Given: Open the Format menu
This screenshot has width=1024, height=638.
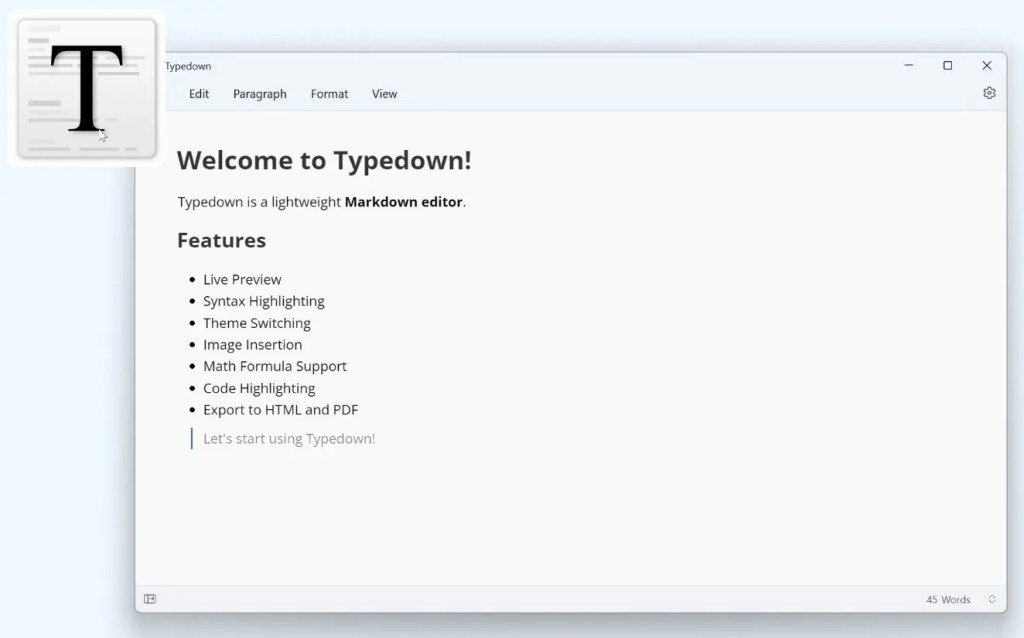Looking at the screenshot, I should click(x=329, y=94).
